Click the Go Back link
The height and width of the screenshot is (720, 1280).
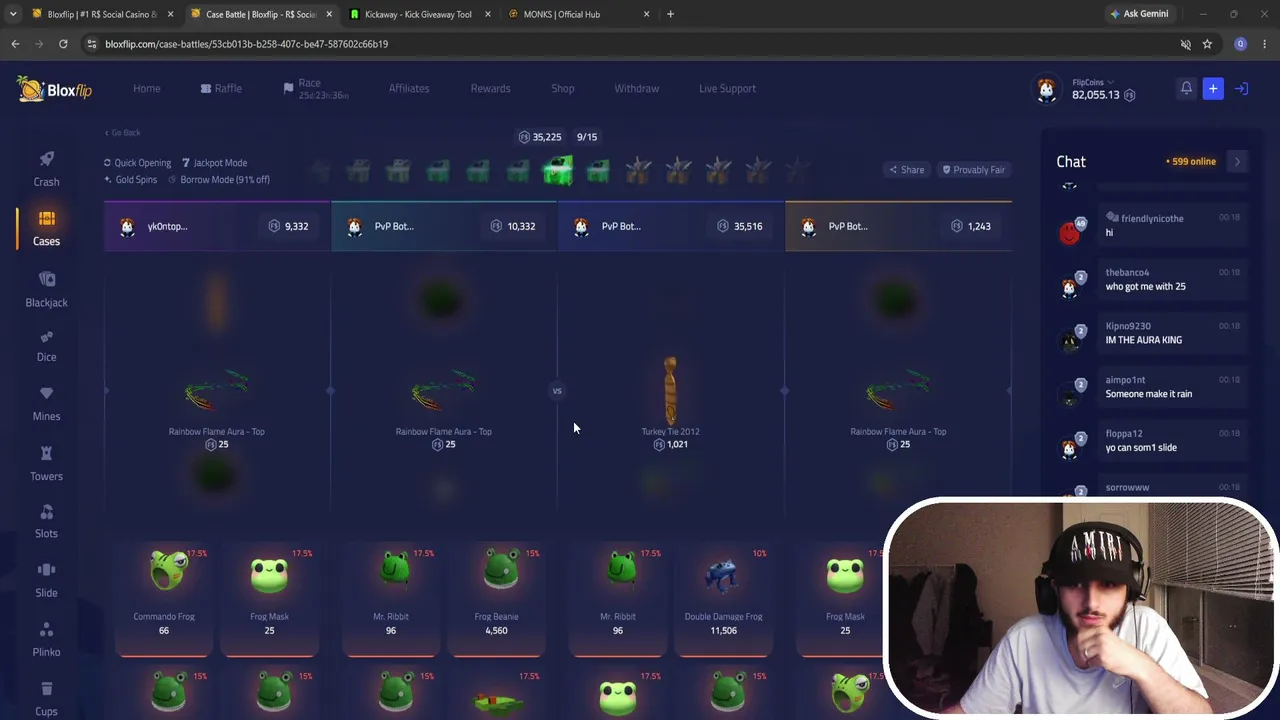tap(122, 133)
